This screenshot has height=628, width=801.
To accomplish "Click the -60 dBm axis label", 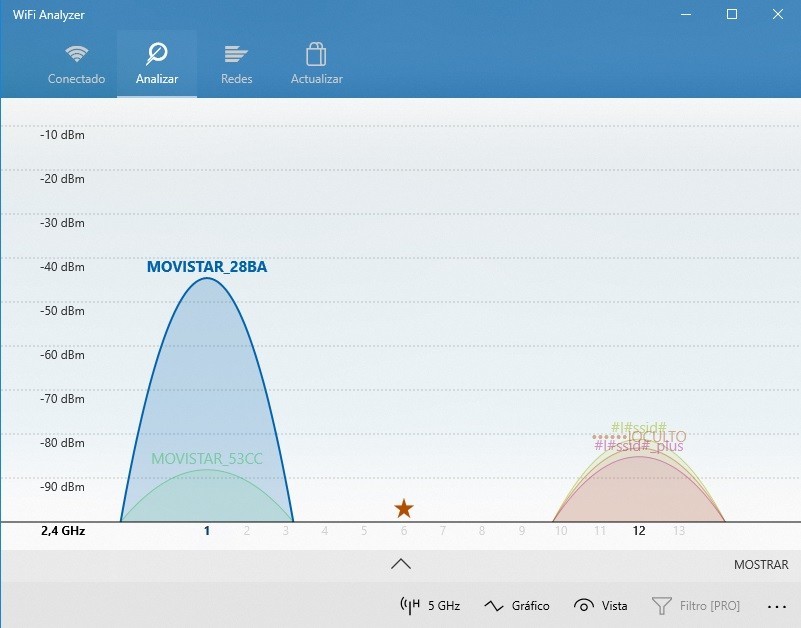I will coord(62,355).
